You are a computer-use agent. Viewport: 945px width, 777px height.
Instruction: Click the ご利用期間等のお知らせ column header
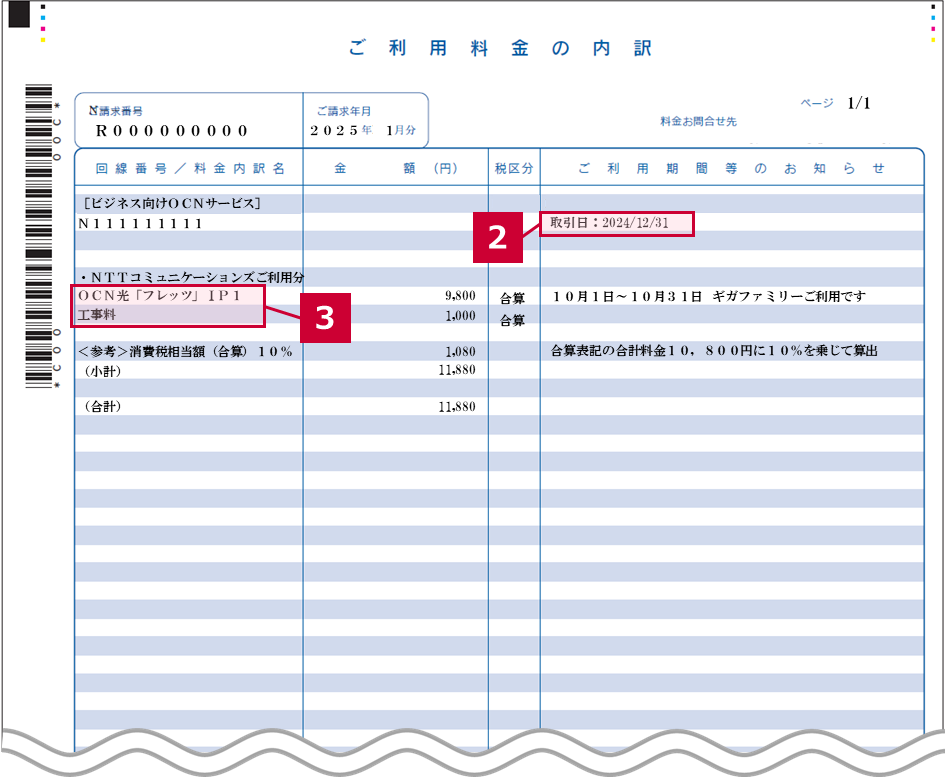tap(732, 169)
